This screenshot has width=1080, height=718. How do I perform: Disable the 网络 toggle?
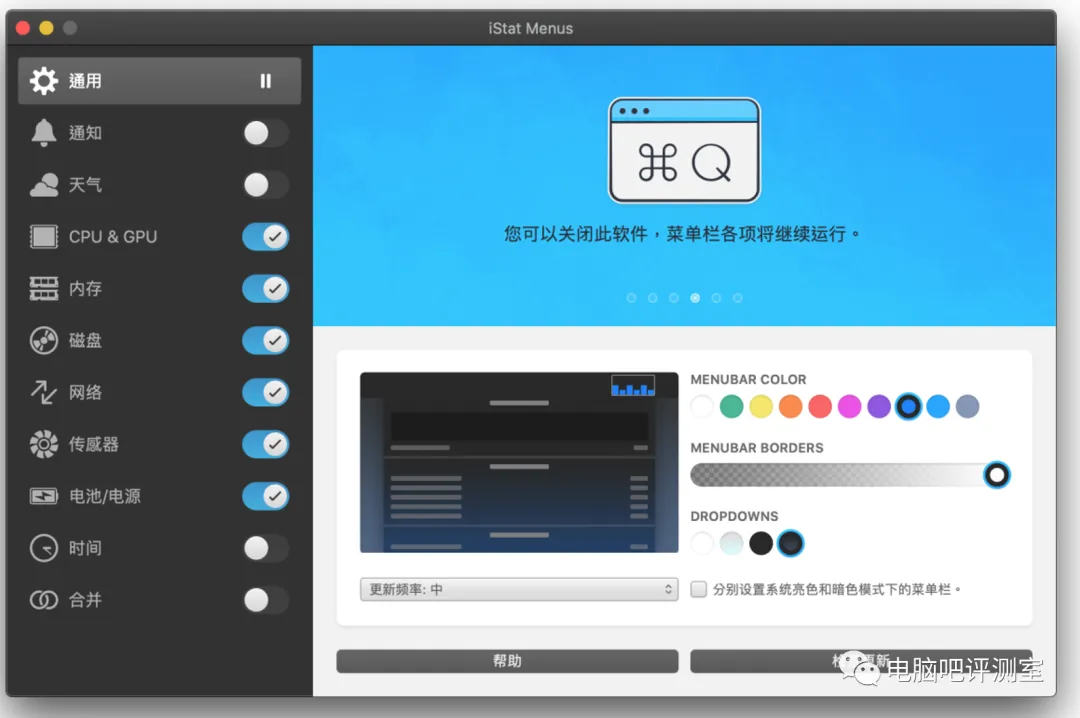[x=265, y=392]
